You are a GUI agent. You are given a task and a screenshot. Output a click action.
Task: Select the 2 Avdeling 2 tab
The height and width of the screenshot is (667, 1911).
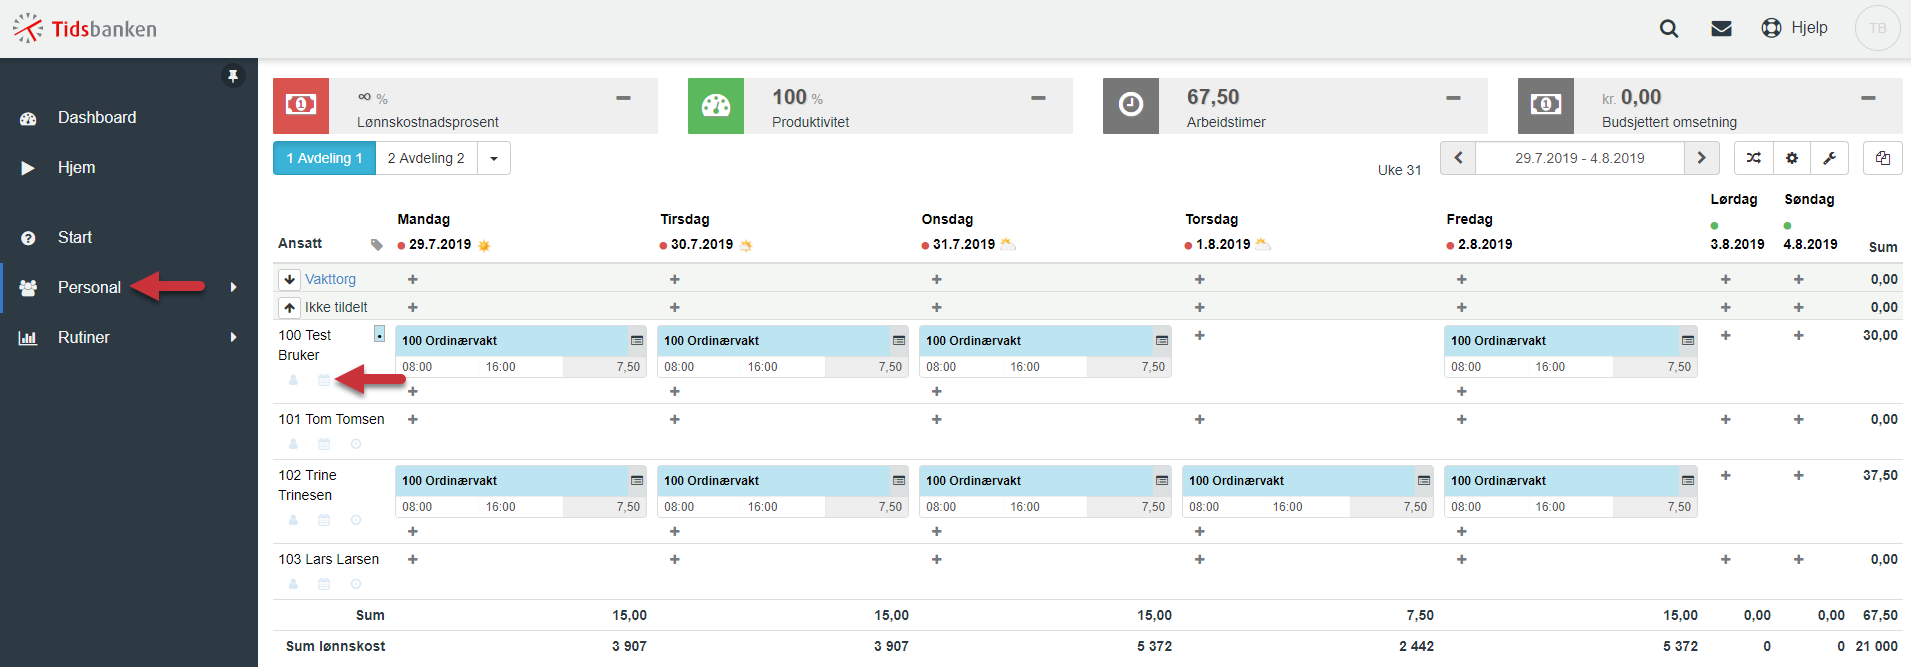[426, 158]
